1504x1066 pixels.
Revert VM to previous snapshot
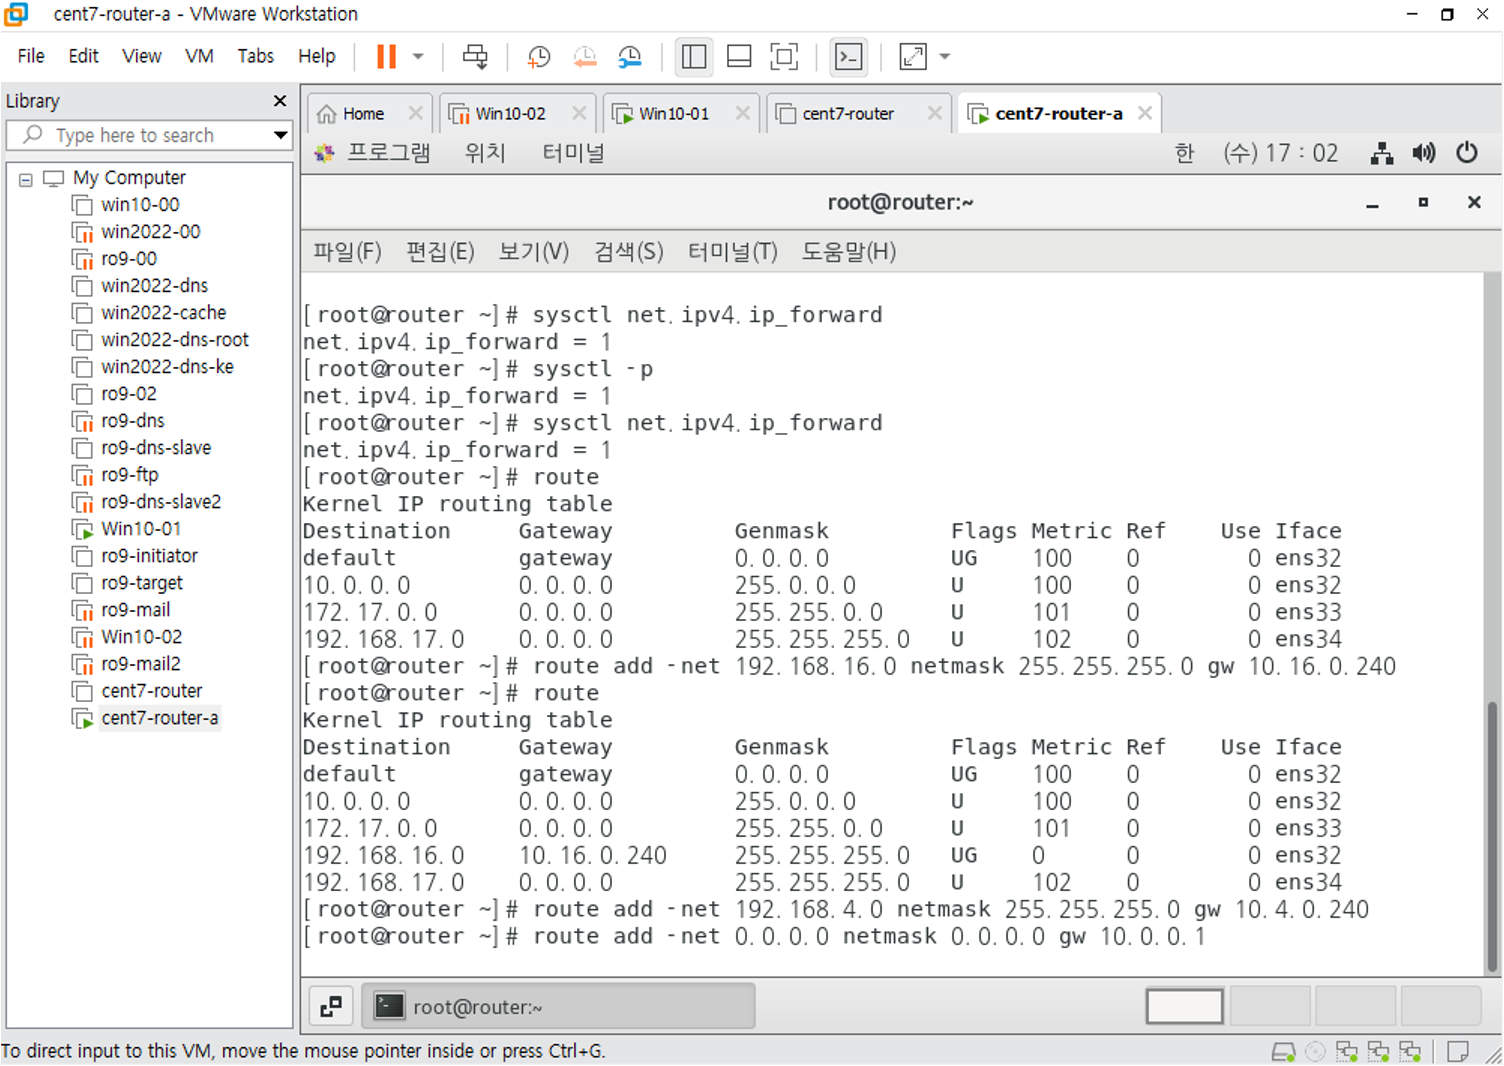click(x=585, y=57)
